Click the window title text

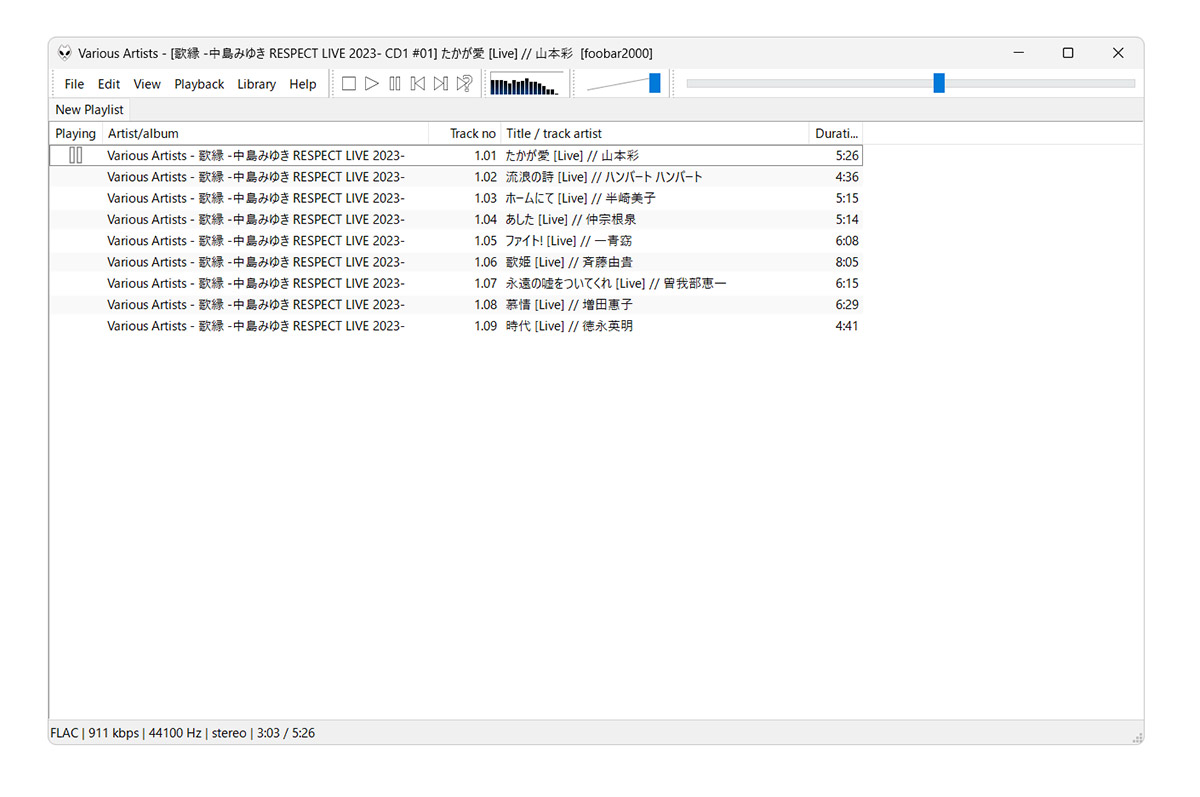pyautogui.click(x=365, y=53)
